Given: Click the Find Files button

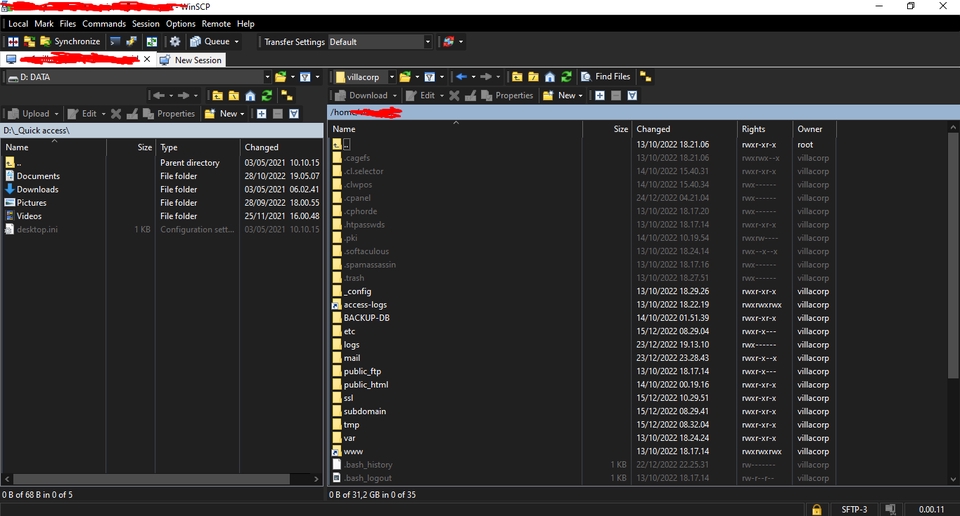Looking at the screenshot, I should pyautogui.click(x=606, y=77).
